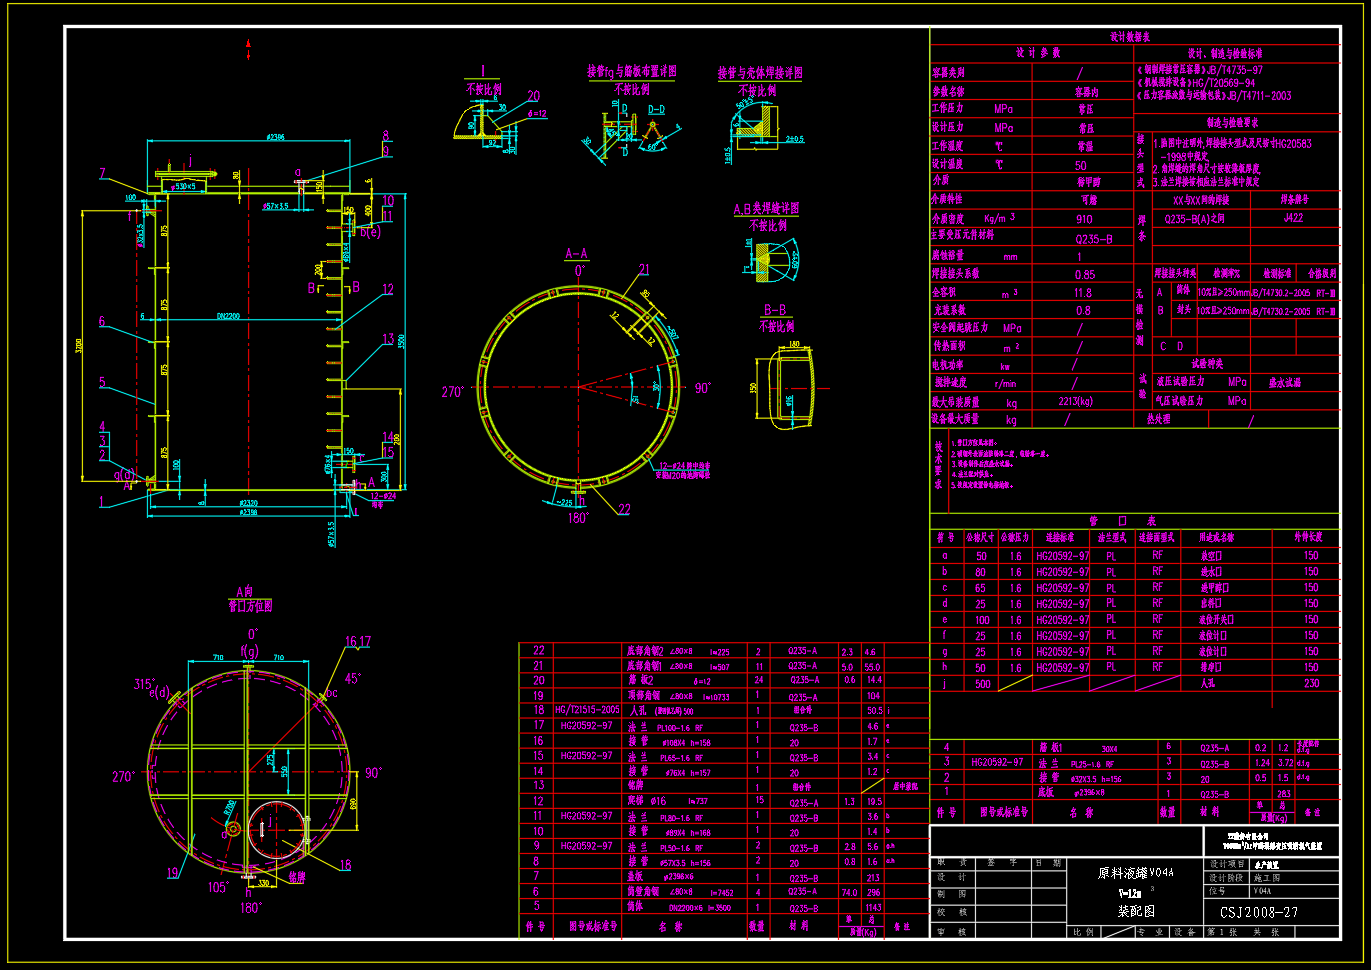
Task: Click the 270° marker left of A-A circle
Action: click(452, 392)
